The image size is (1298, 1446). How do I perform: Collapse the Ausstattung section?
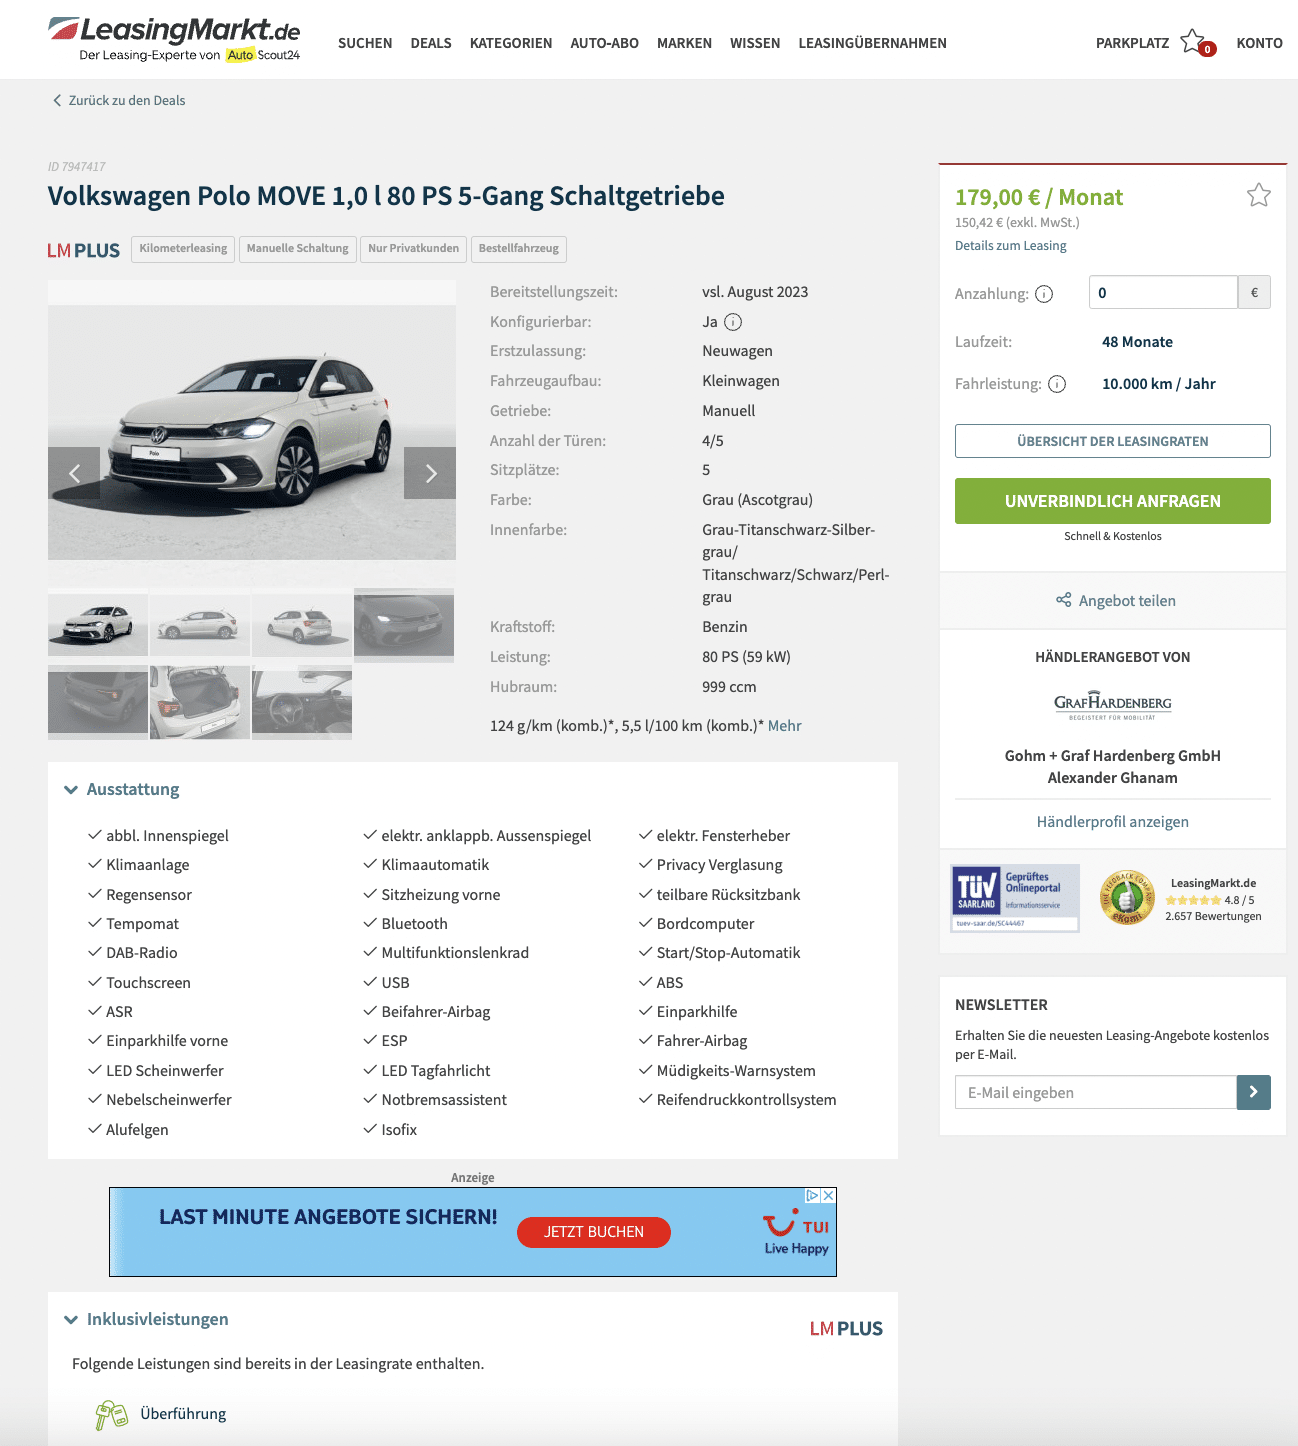click(x=71, y=790)
